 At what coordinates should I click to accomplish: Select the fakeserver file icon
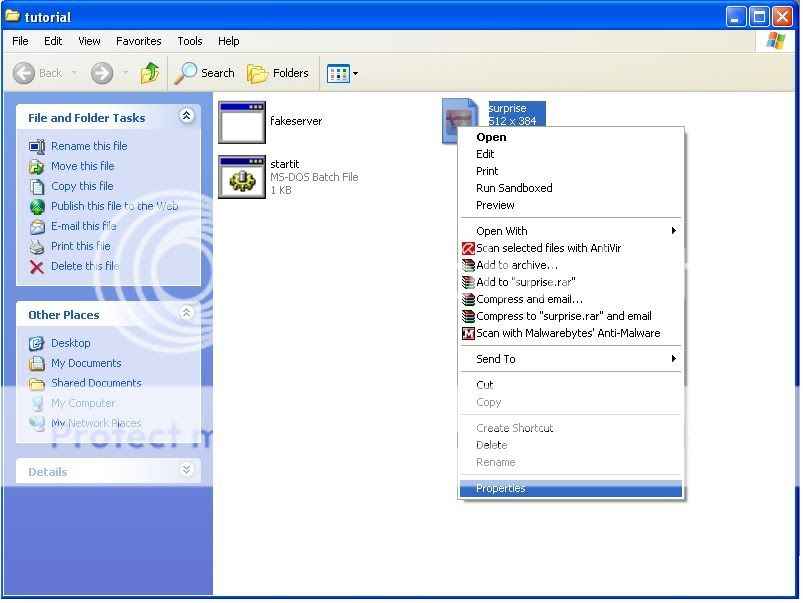click(242, 122)
